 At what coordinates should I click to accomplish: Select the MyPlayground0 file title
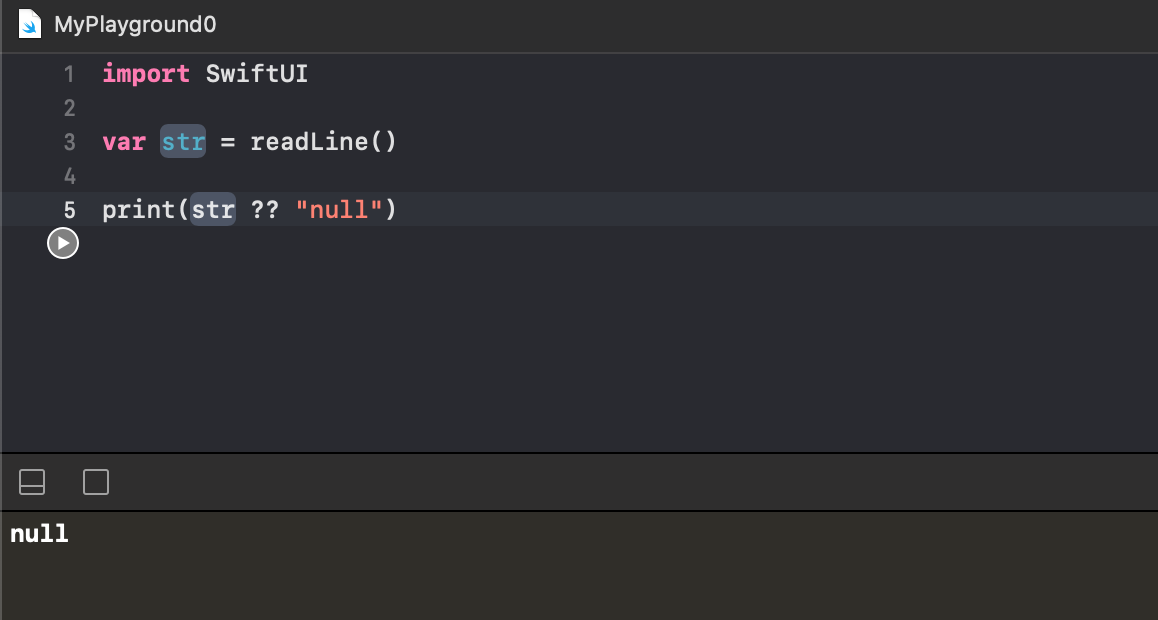135,24
